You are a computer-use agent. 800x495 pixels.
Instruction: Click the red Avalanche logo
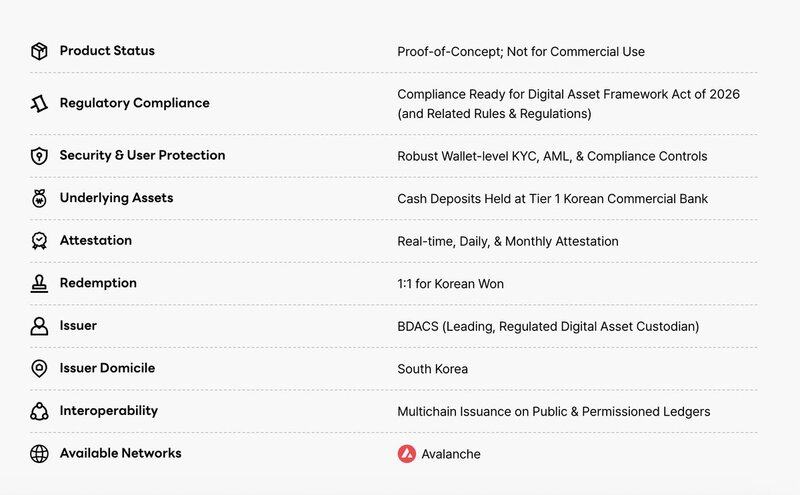click(x=407, y=454)
